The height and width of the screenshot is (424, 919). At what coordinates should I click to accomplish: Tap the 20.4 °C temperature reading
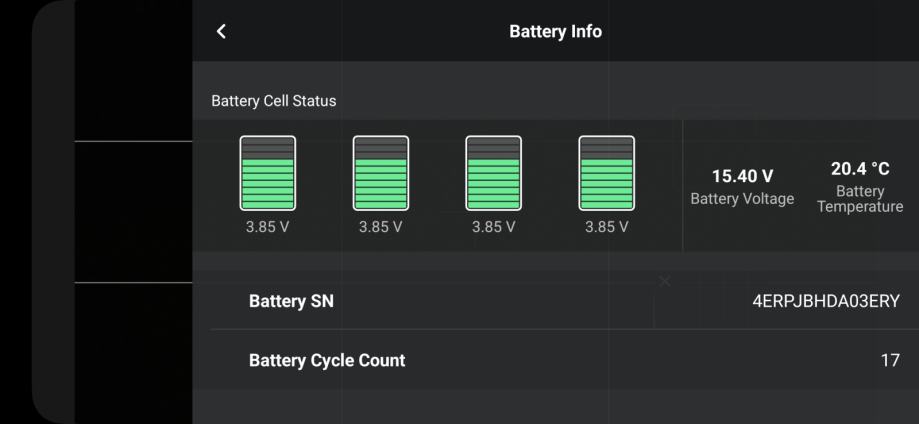pyautogui.click(x=860, y=170)
